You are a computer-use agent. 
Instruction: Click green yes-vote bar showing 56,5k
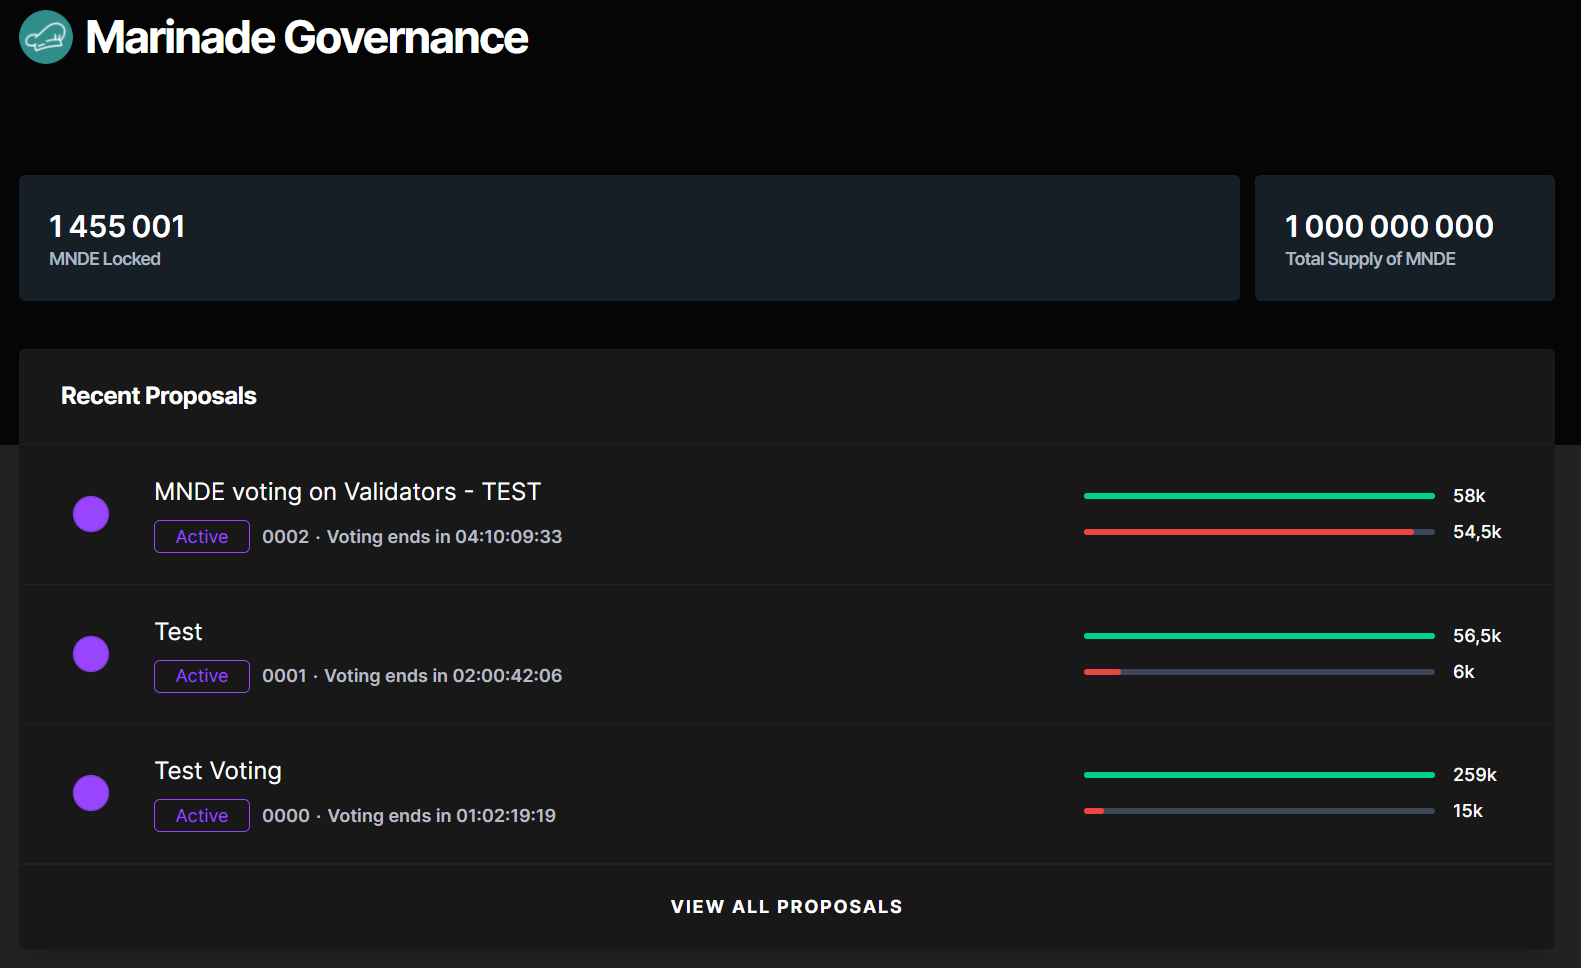coord(1259,636)
